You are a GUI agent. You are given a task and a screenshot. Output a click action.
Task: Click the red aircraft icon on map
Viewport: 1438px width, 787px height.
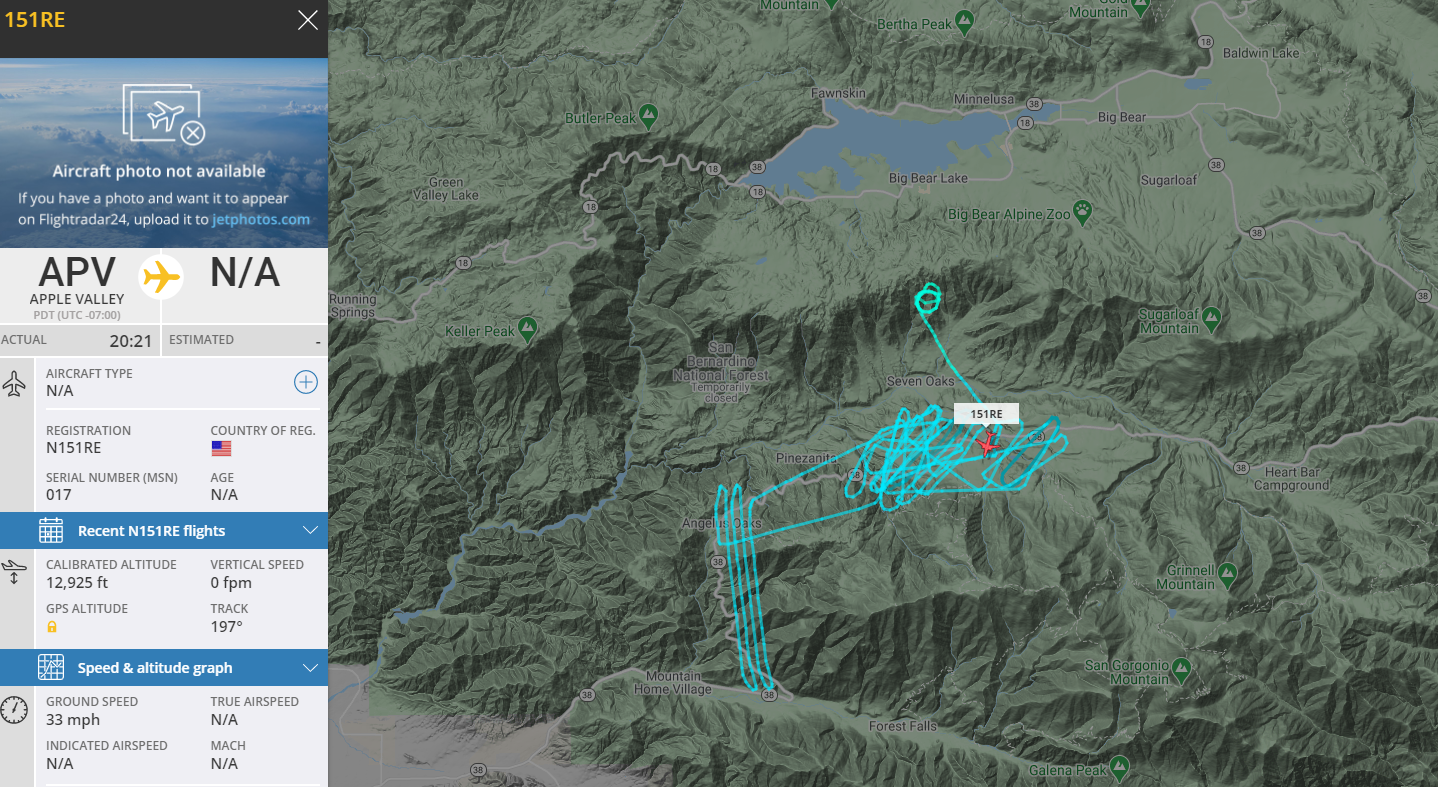coord(988,442)
